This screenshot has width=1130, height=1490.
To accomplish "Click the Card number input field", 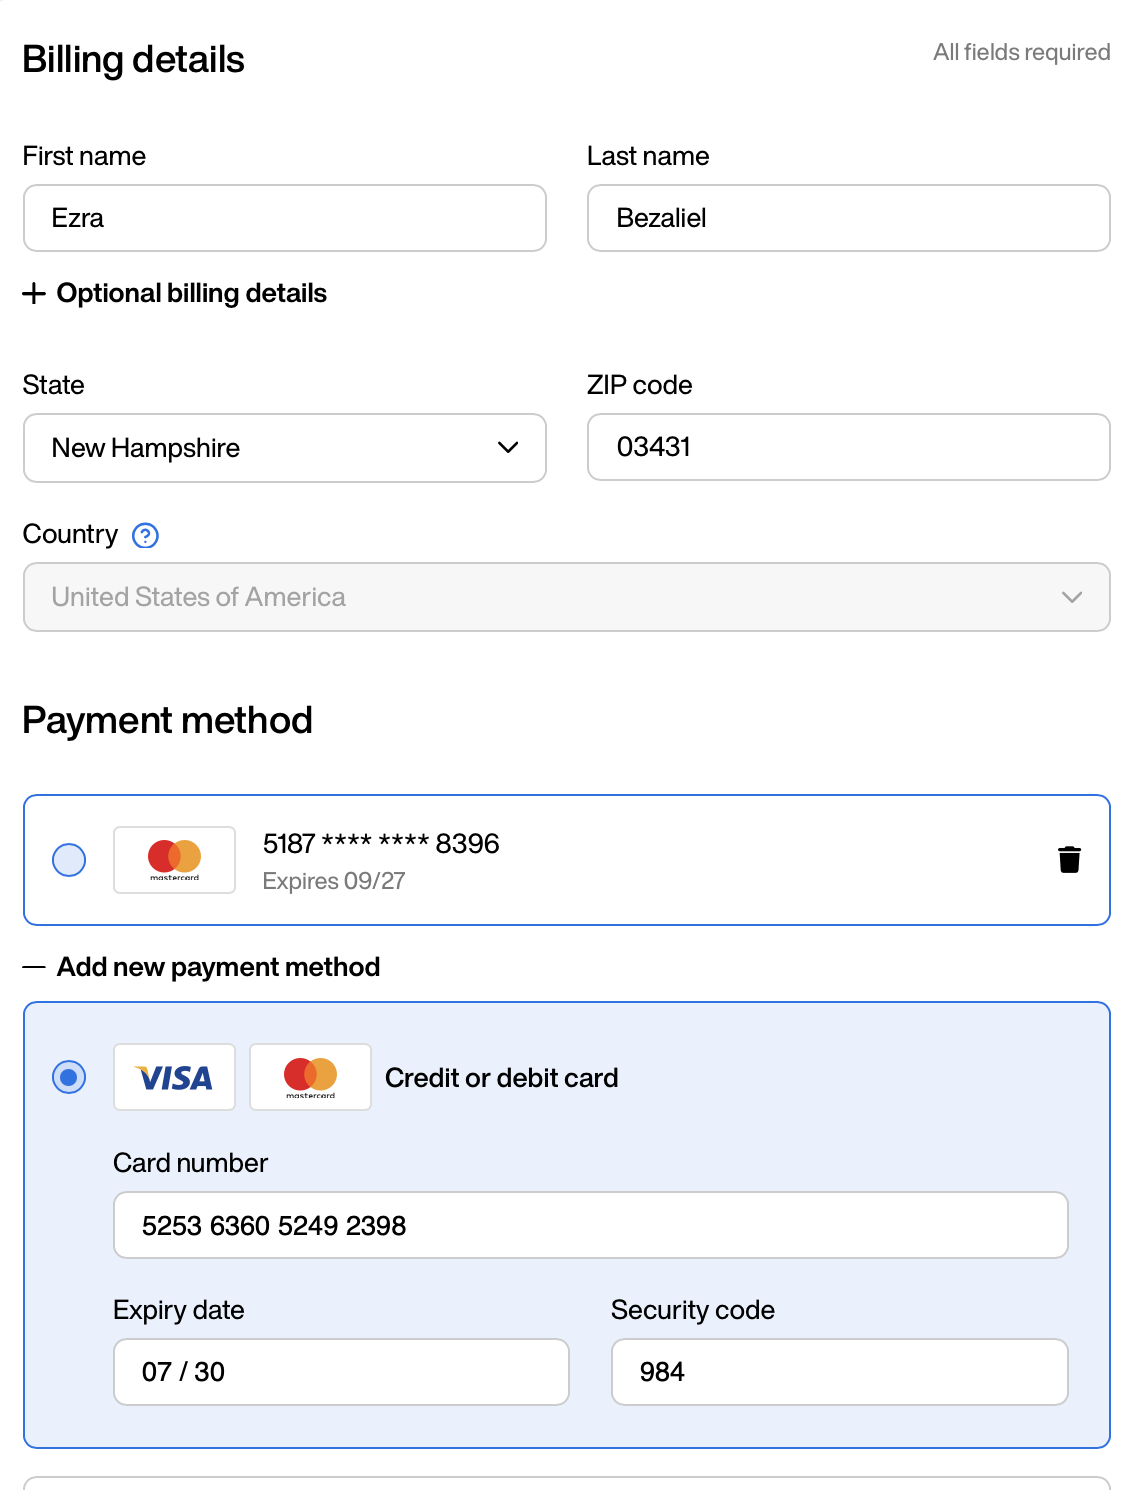I will tap(591, 1225).
